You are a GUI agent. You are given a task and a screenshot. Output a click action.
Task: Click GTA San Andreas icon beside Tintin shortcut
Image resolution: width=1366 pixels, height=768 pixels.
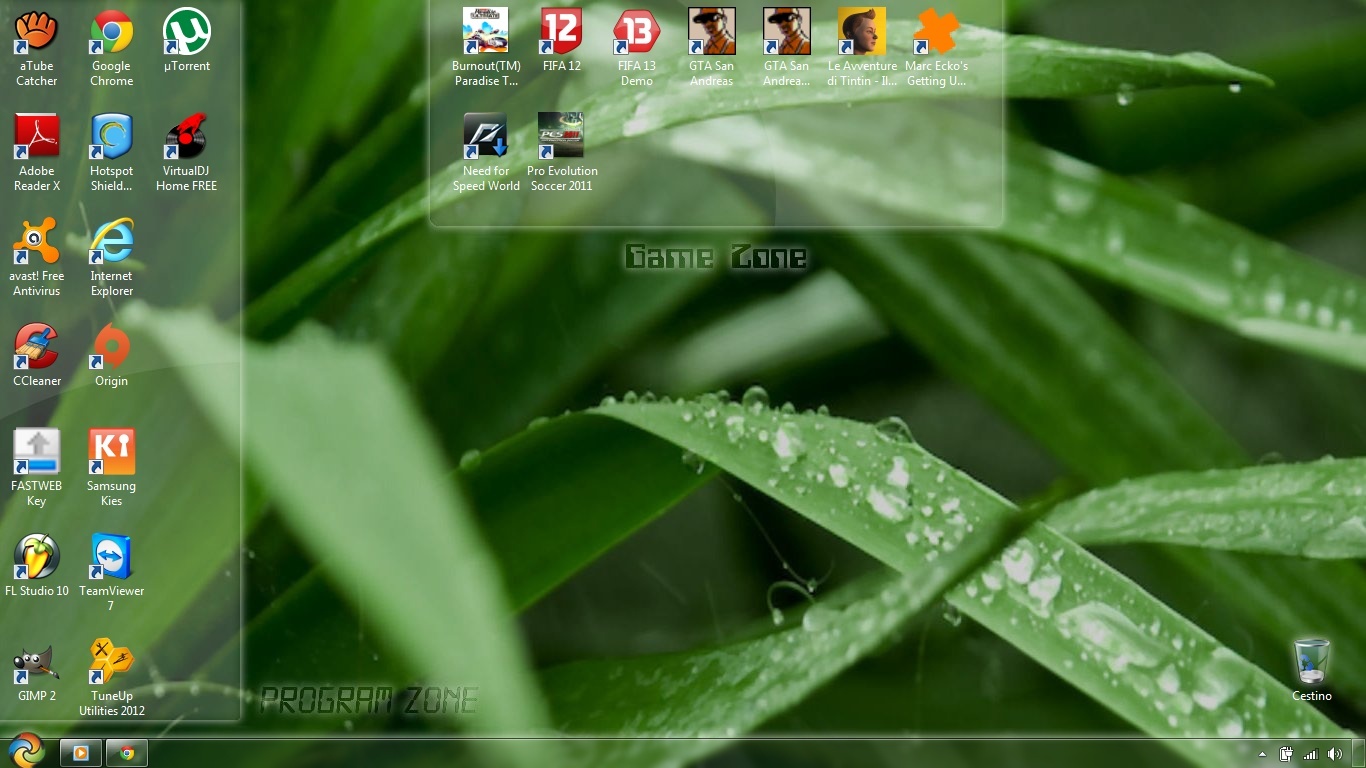pyautogui.click(x=787, y=48)
